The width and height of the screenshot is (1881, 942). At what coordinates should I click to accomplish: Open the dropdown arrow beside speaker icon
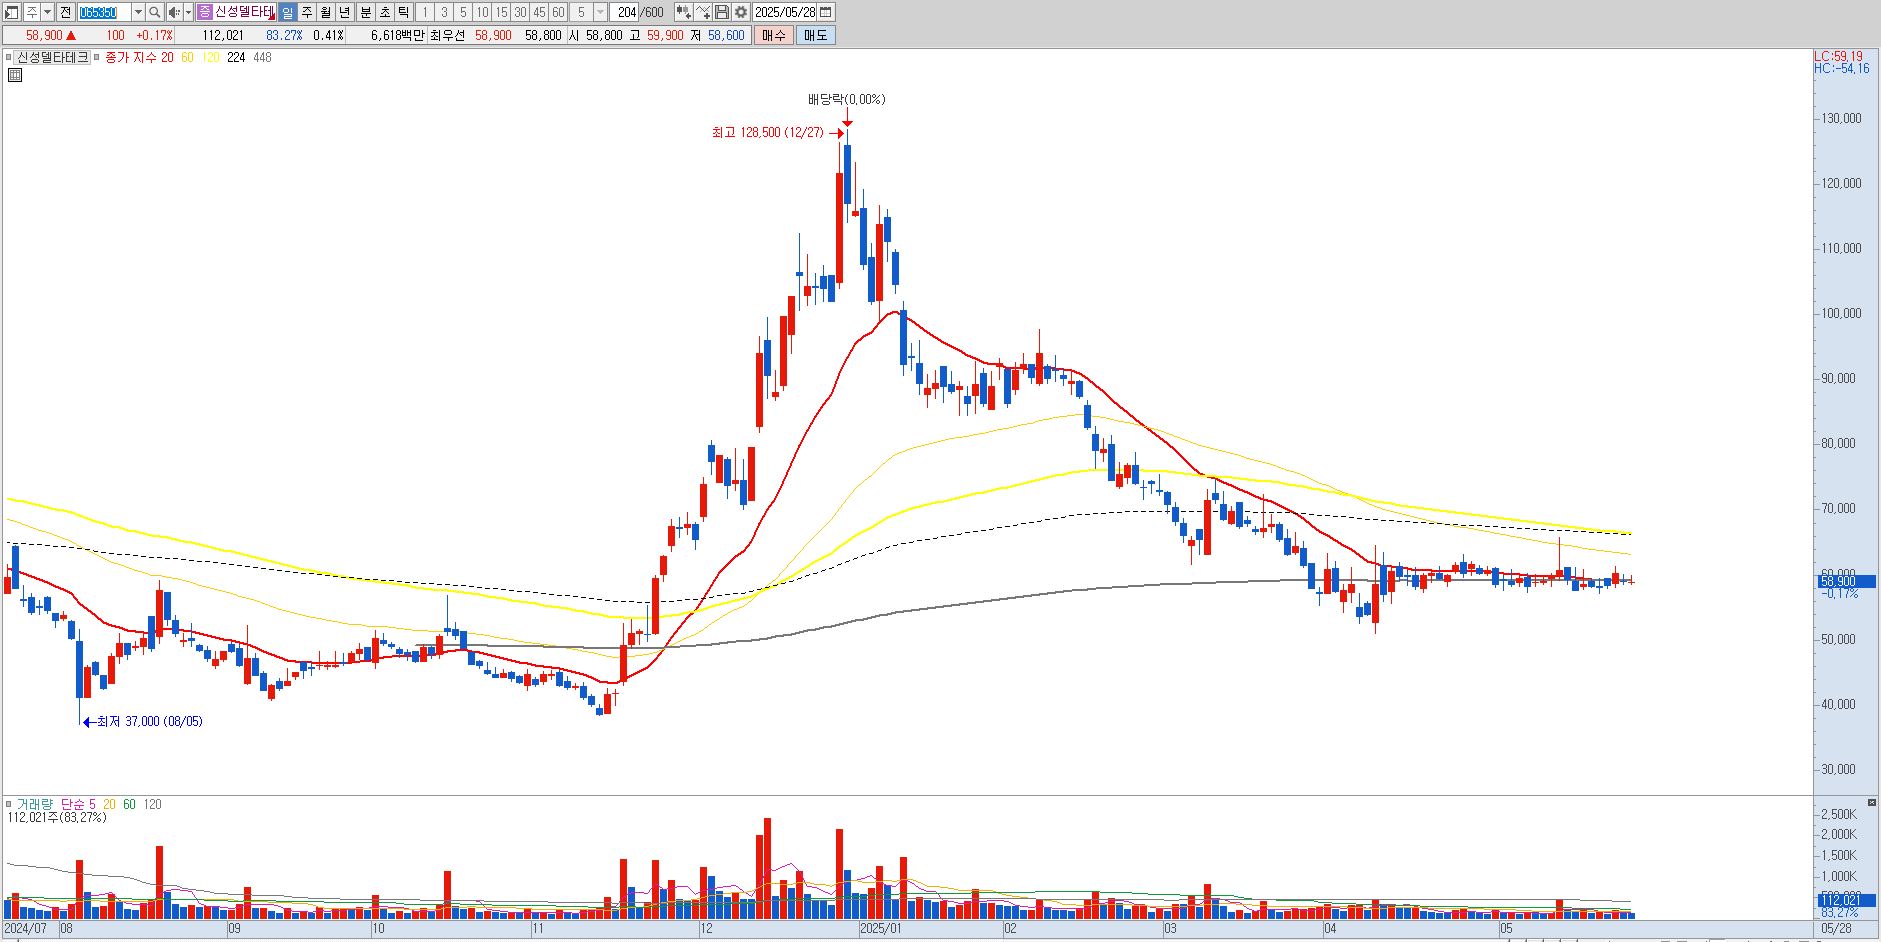click(x=188, y=12)
